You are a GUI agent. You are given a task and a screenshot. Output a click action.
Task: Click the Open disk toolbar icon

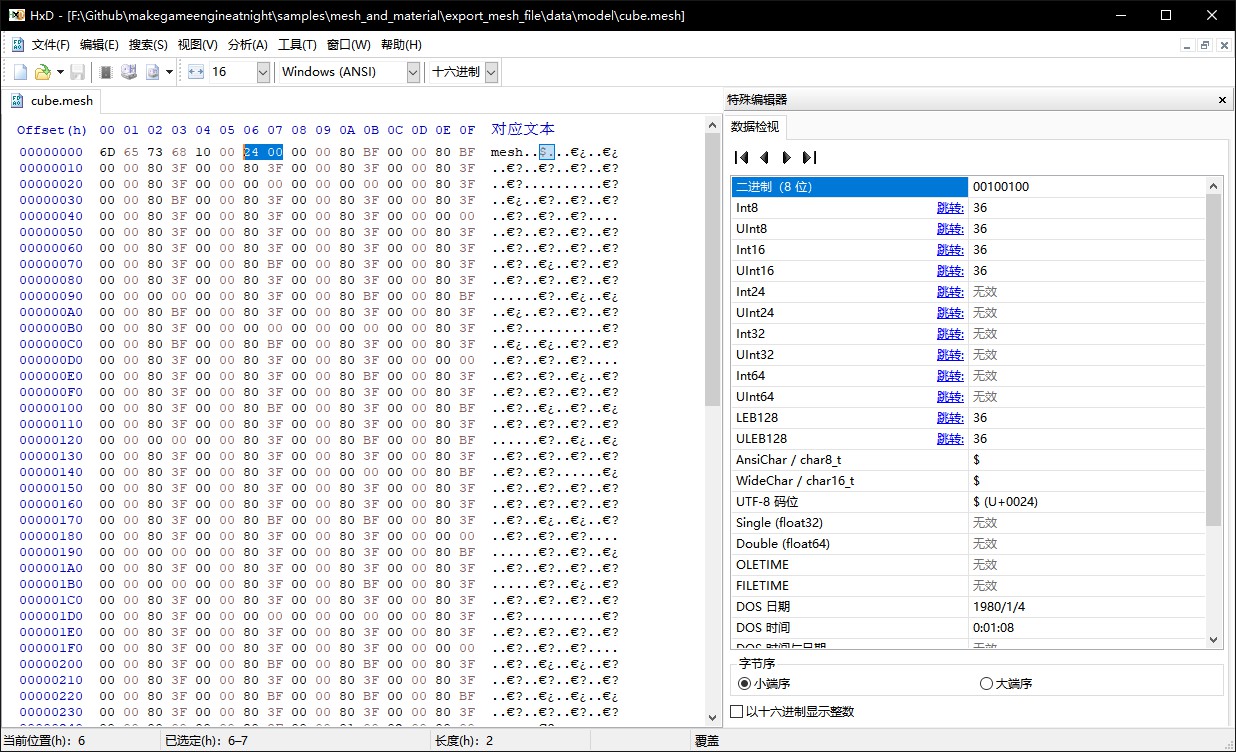(129, 72)
